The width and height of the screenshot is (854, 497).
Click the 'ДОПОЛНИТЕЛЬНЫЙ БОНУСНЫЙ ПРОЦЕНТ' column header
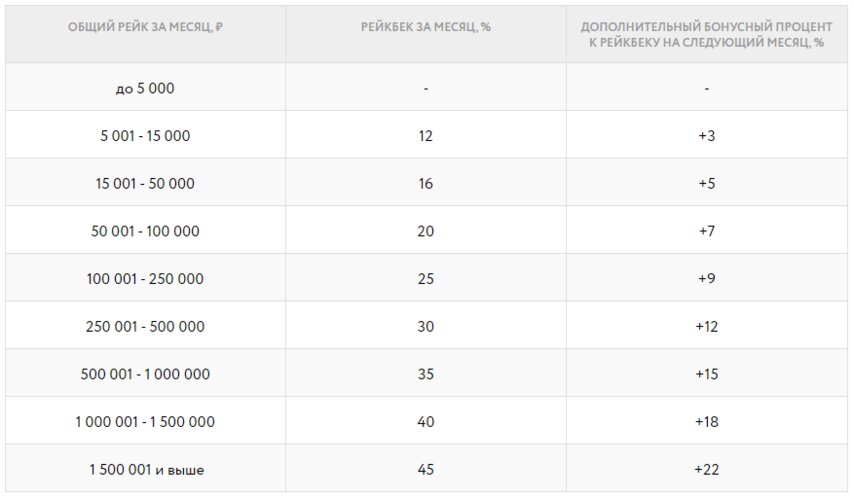[x=706, y=34]
